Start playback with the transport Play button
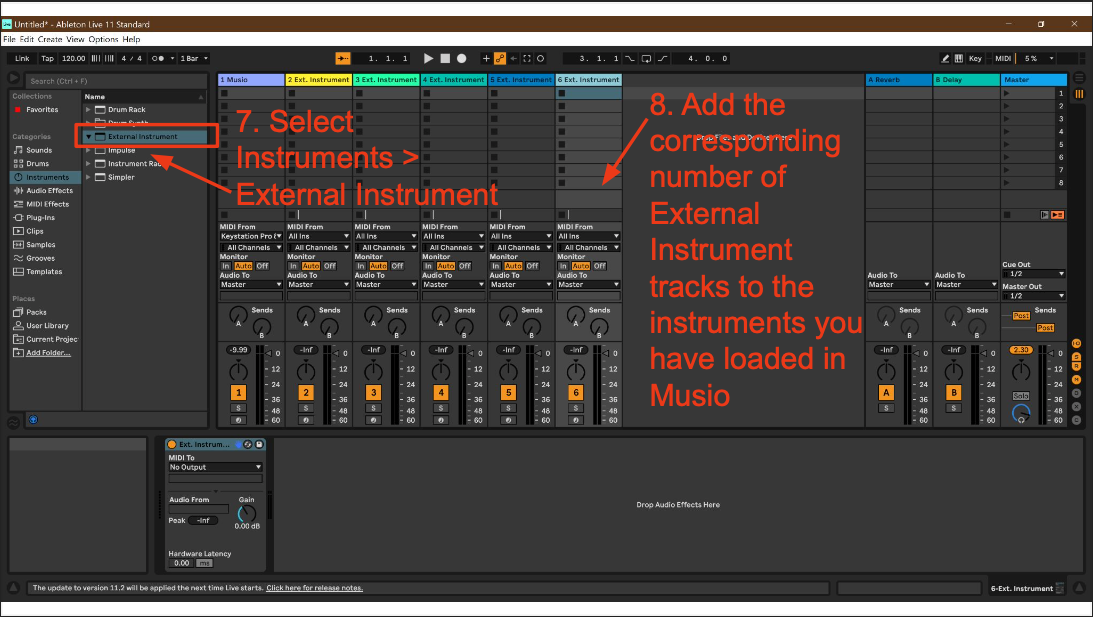The width and height of the screenshot is (1093, 617). pos(429,59)
